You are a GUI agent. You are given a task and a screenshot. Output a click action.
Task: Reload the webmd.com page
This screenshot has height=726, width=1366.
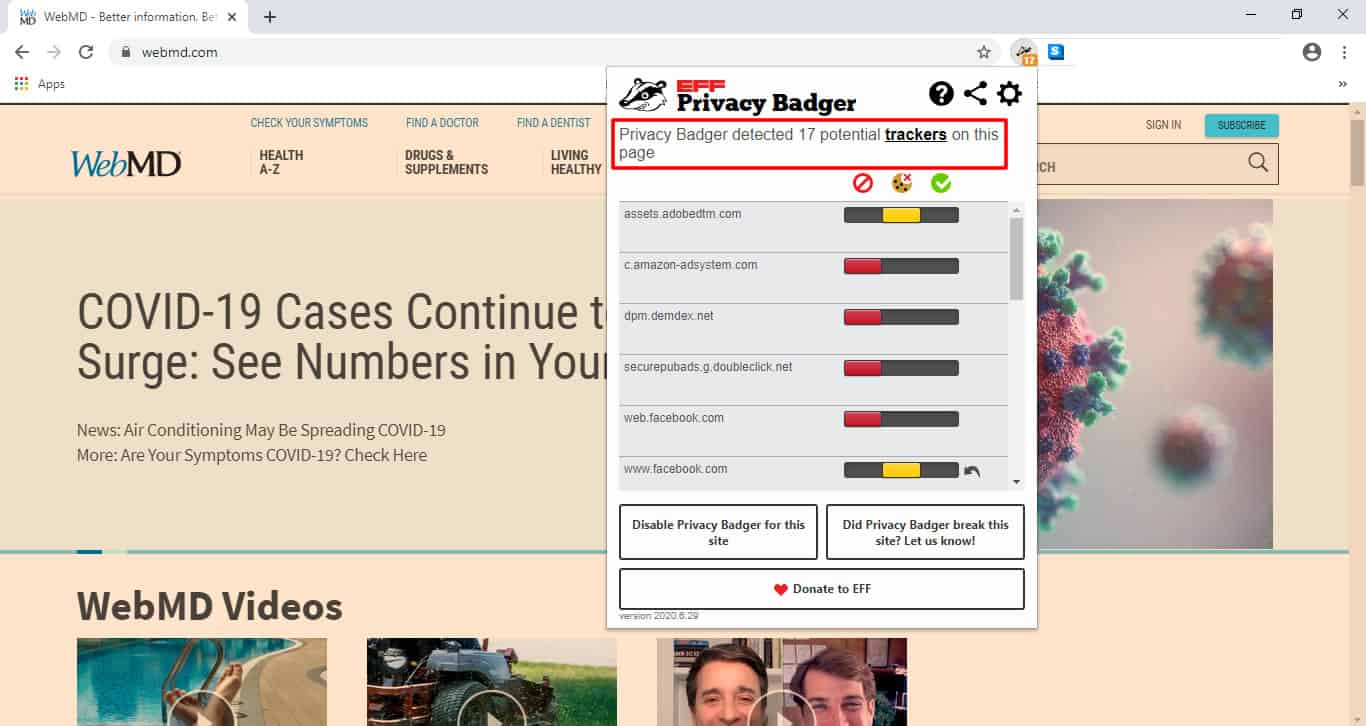86,52
